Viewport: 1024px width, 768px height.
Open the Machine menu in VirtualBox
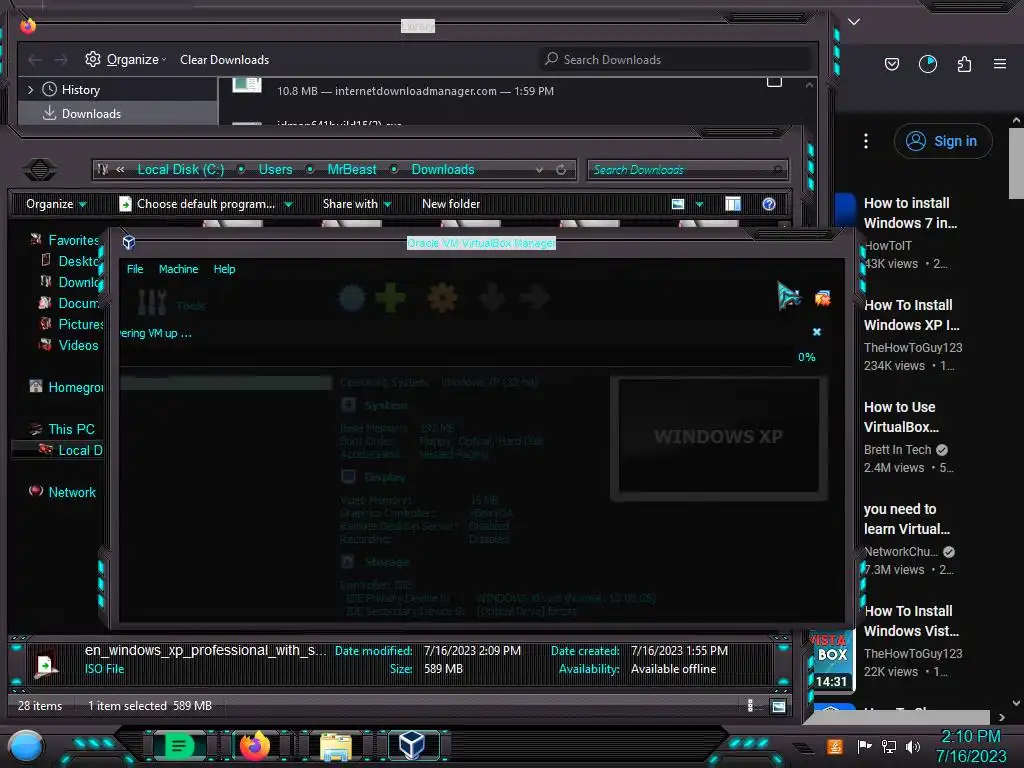[x=178, y=269]
